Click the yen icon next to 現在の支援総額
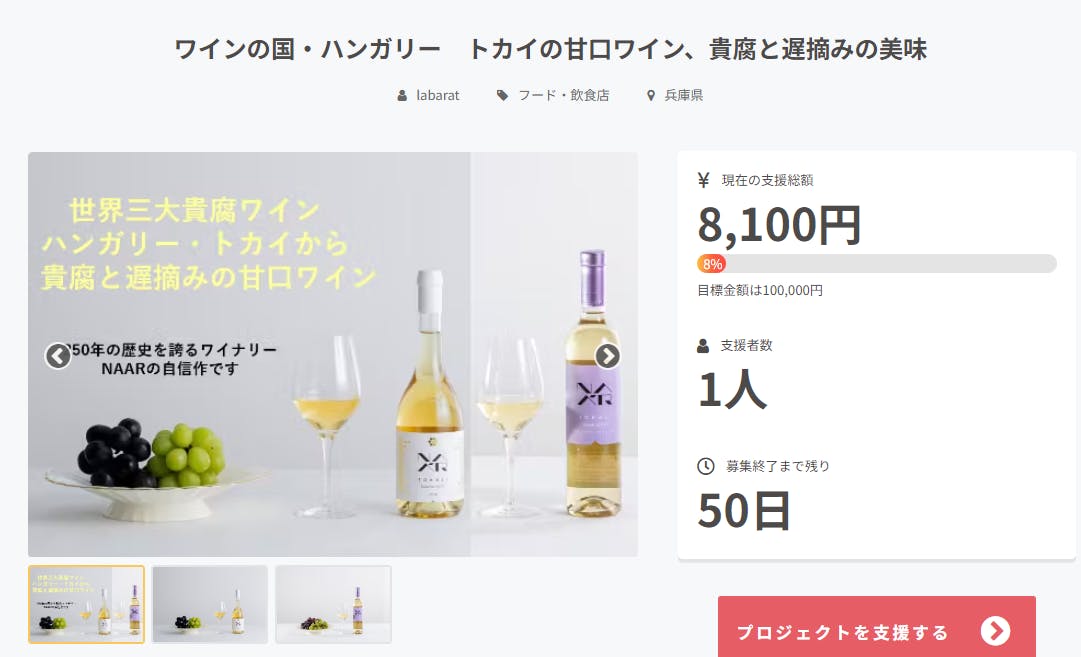 pos(703,180)
